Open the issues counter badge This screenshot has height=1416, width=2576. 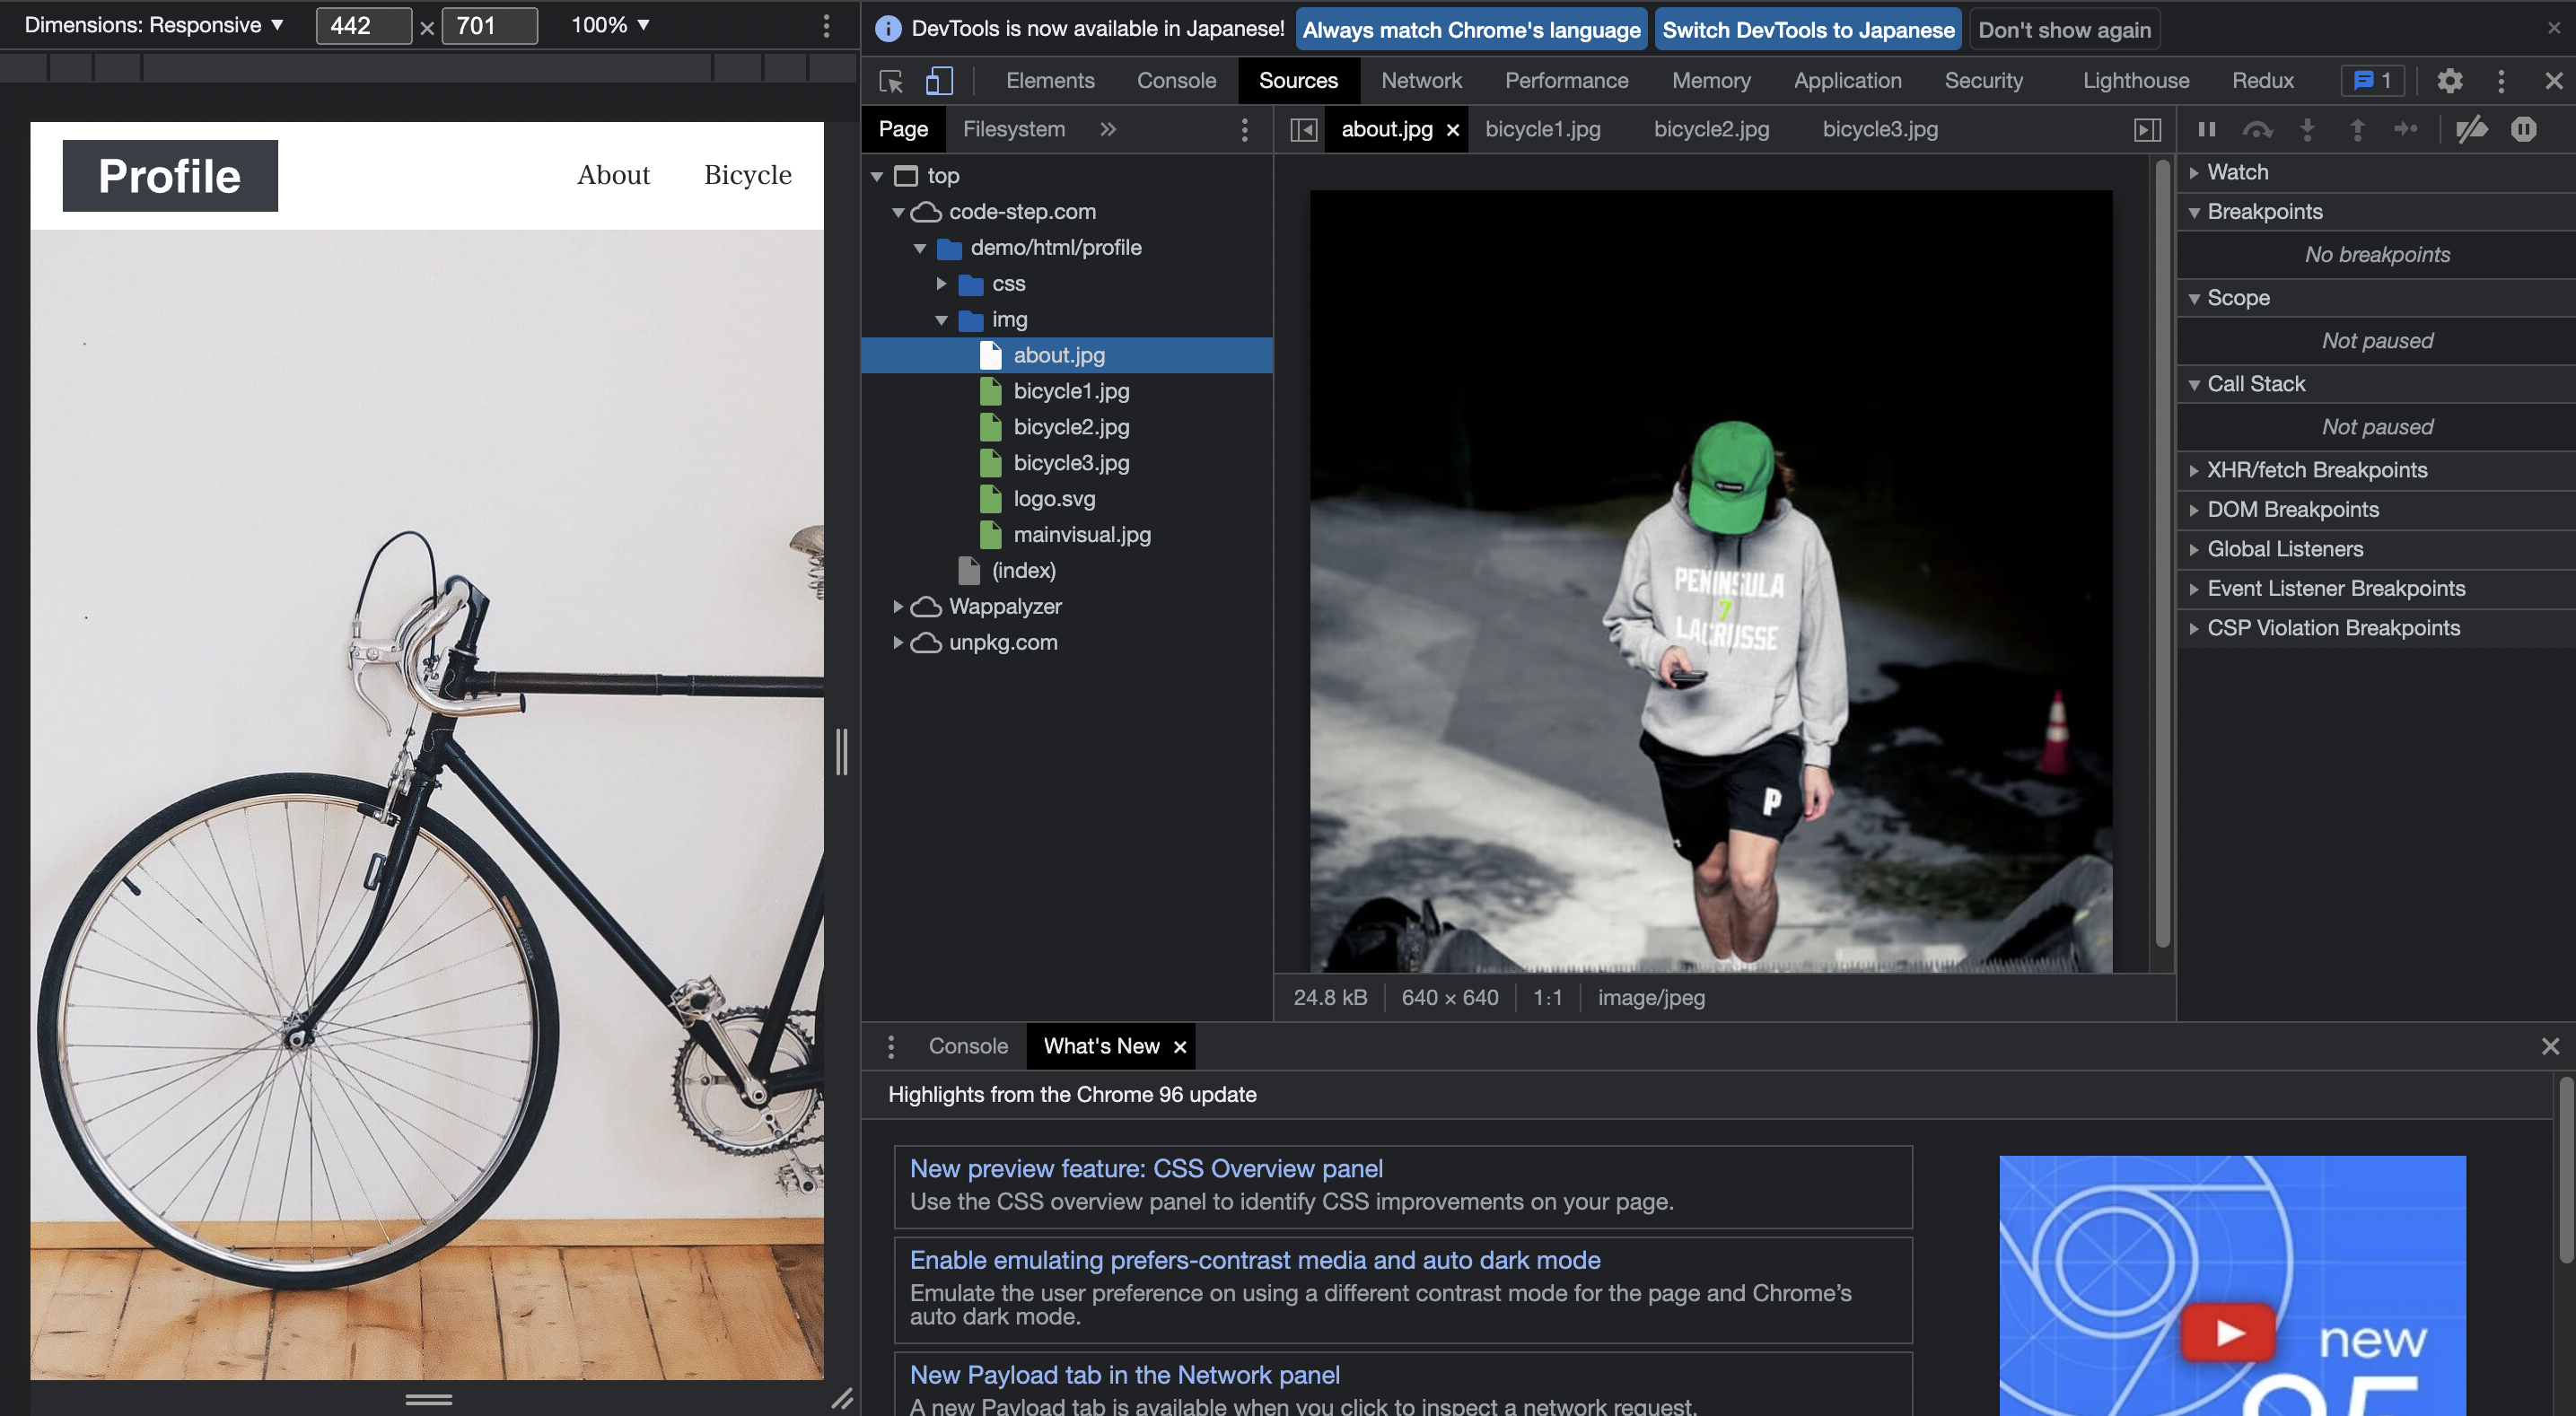coord(2372,81)
